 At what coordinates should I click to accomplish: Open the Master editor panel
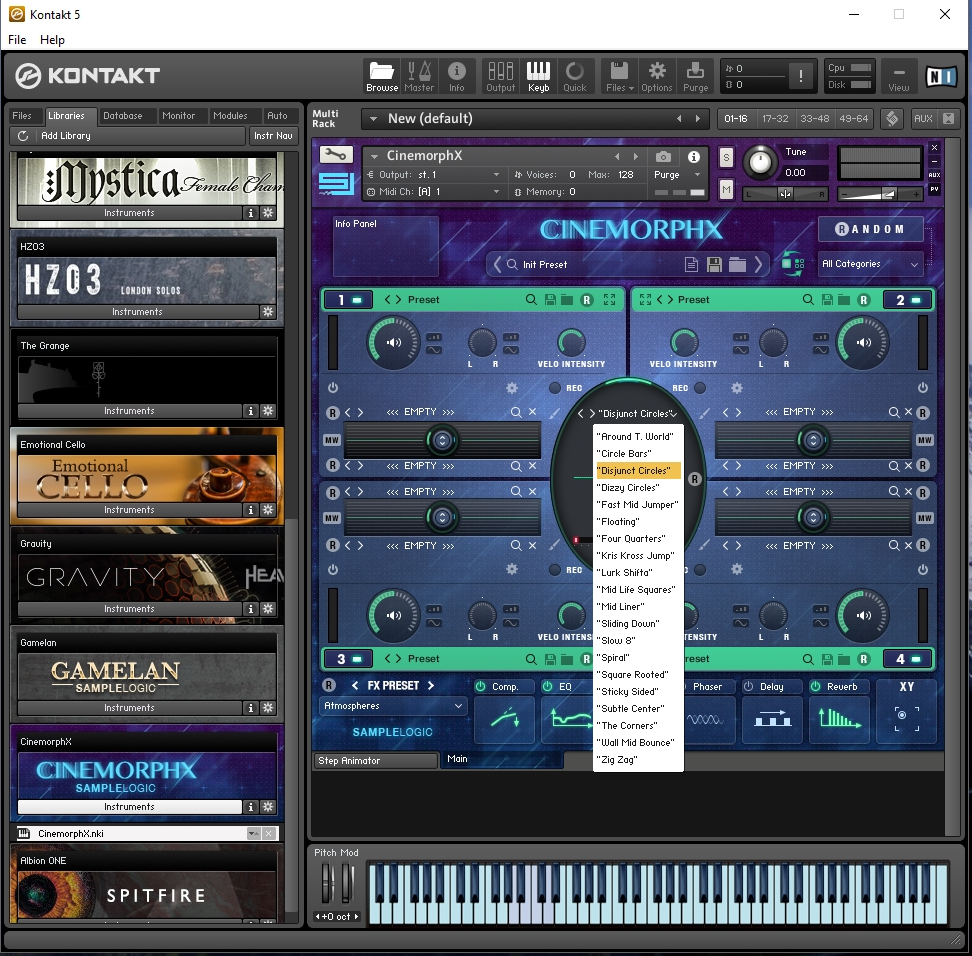419,76
